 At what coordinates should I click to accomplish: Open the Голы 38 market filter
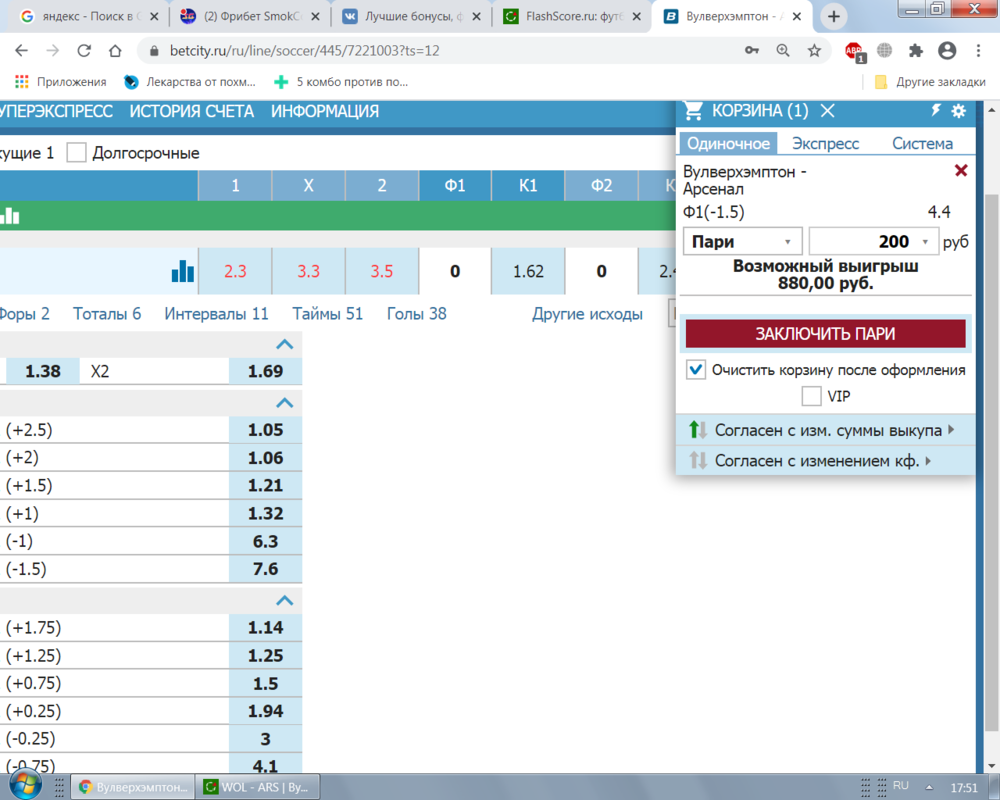(x=416, y=314)
